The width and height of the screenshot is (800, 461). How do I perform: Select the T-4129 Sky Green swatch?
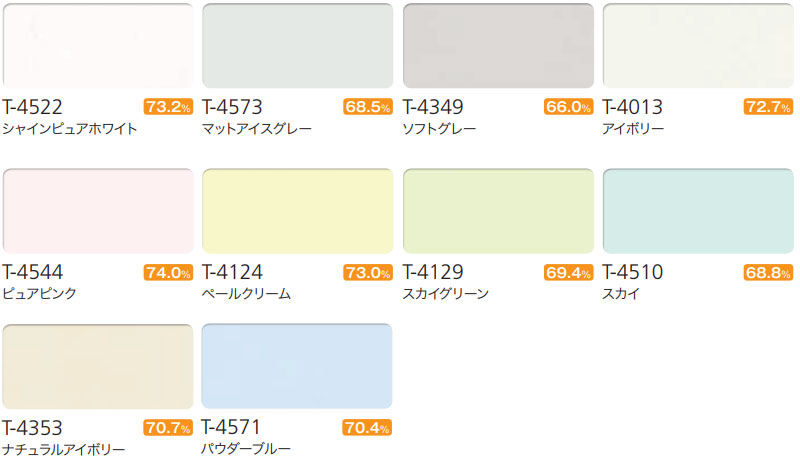(498, 211)
